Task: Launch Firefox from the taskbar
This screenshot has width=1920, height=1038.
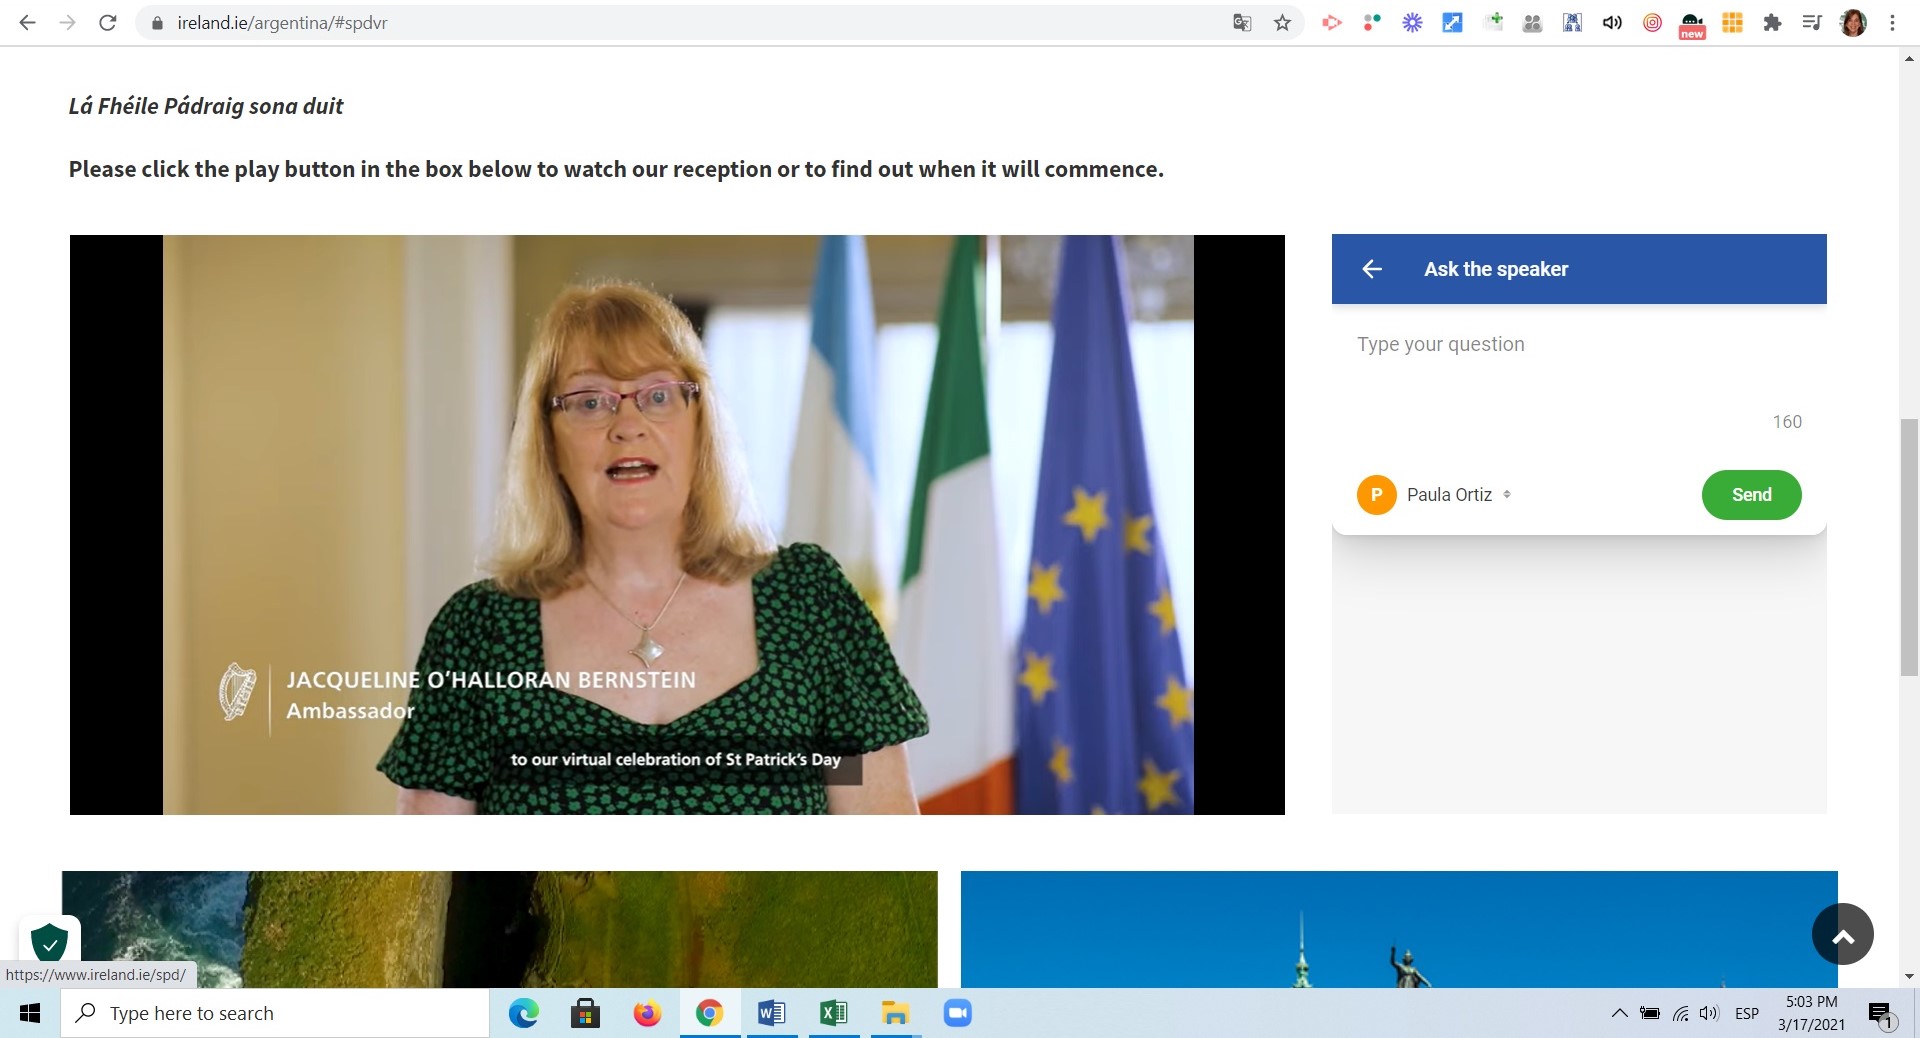Action: click(x=647, y=1013)
